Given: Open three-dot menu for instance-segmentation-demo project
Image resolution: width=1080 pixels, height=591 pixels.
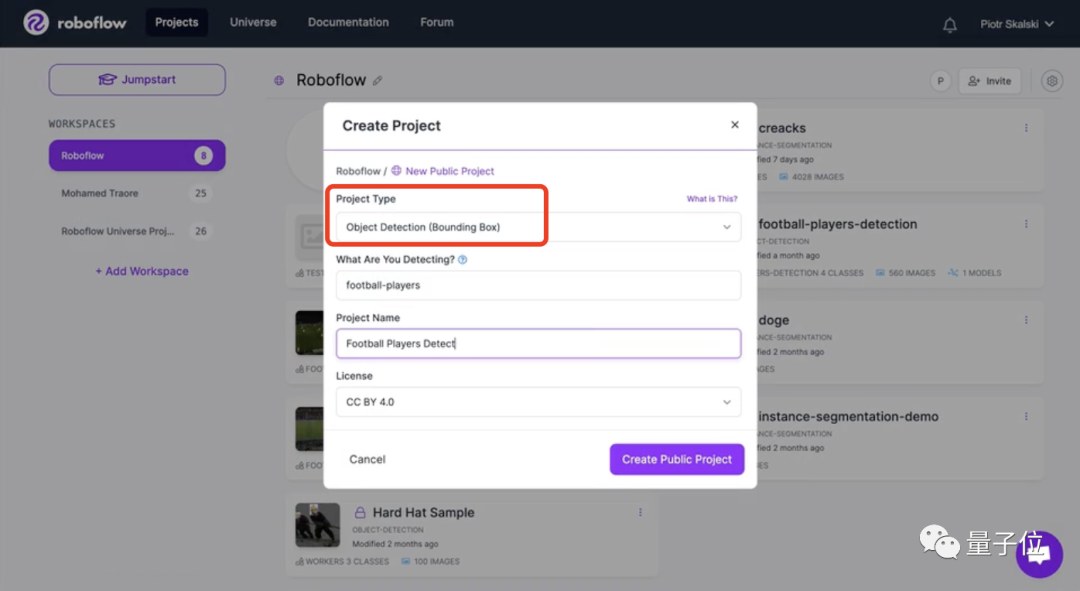Looking at the screenshot, I should click(1026, 417).
